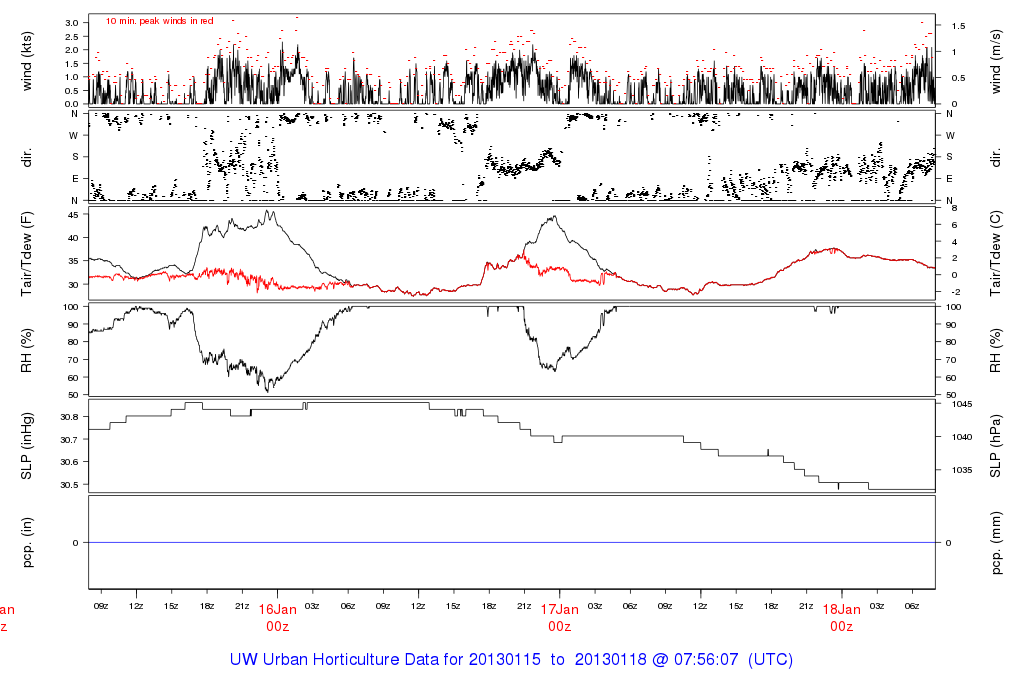This screenshot has height=700, width=1024.
Task: Click the 'Tair/Tdew (C)' axis label
Action: tap(996, 254)
